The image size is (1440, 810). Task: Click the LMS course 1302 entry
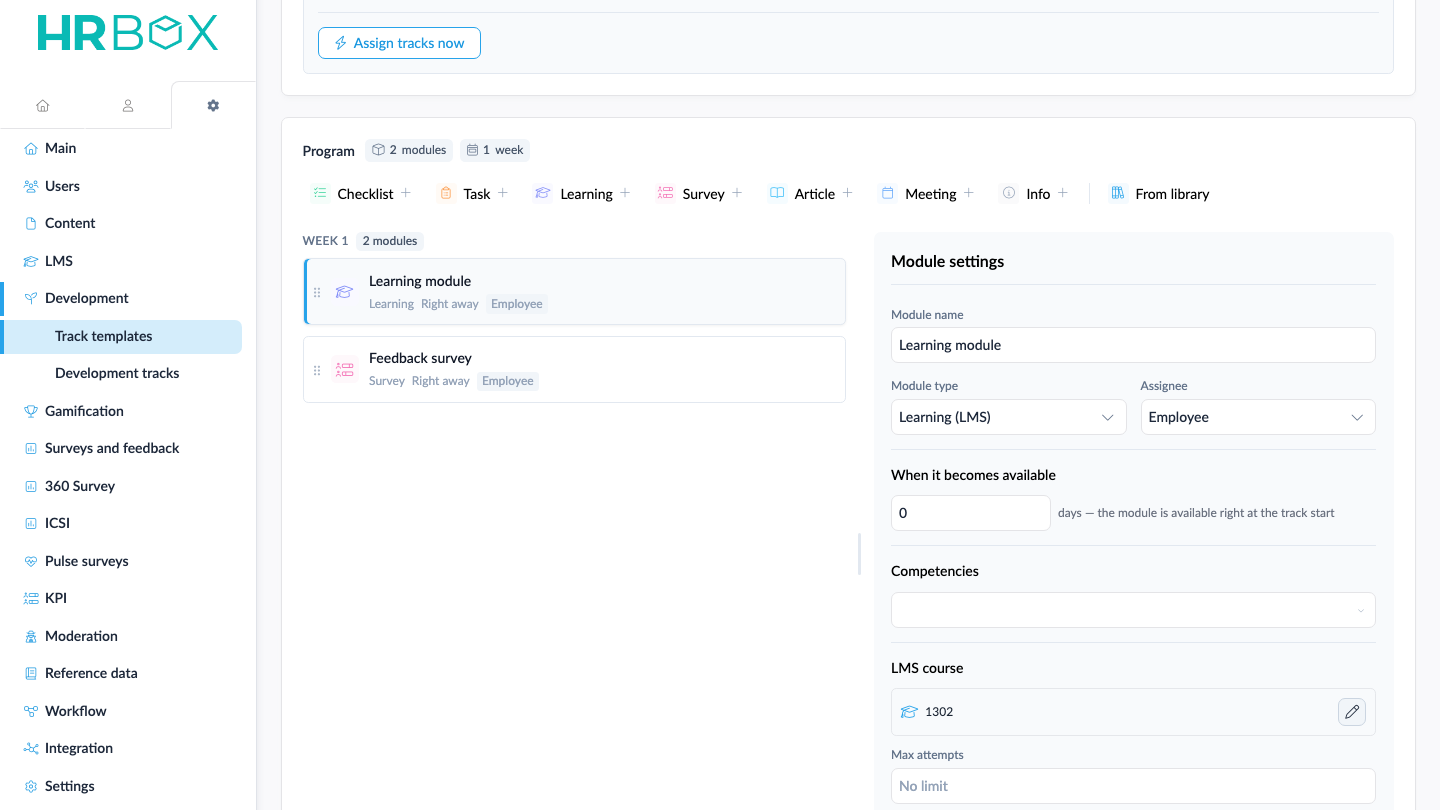1133,712
